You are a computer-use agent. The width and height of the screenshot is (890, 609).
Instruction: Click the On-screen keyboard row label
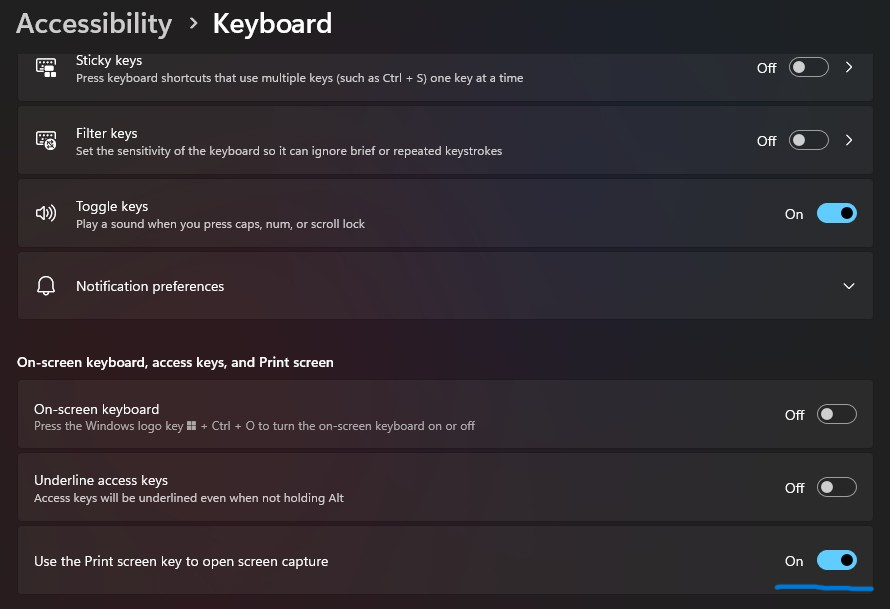click(96, 409)
